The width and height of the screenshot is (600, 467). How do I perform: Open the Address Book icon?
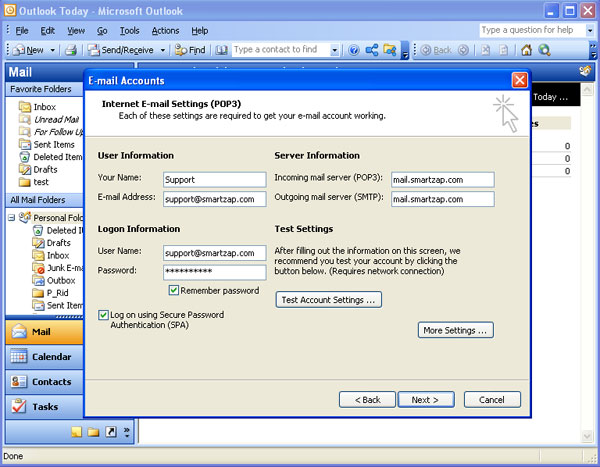pyautogui.click(x=221, y=50)
